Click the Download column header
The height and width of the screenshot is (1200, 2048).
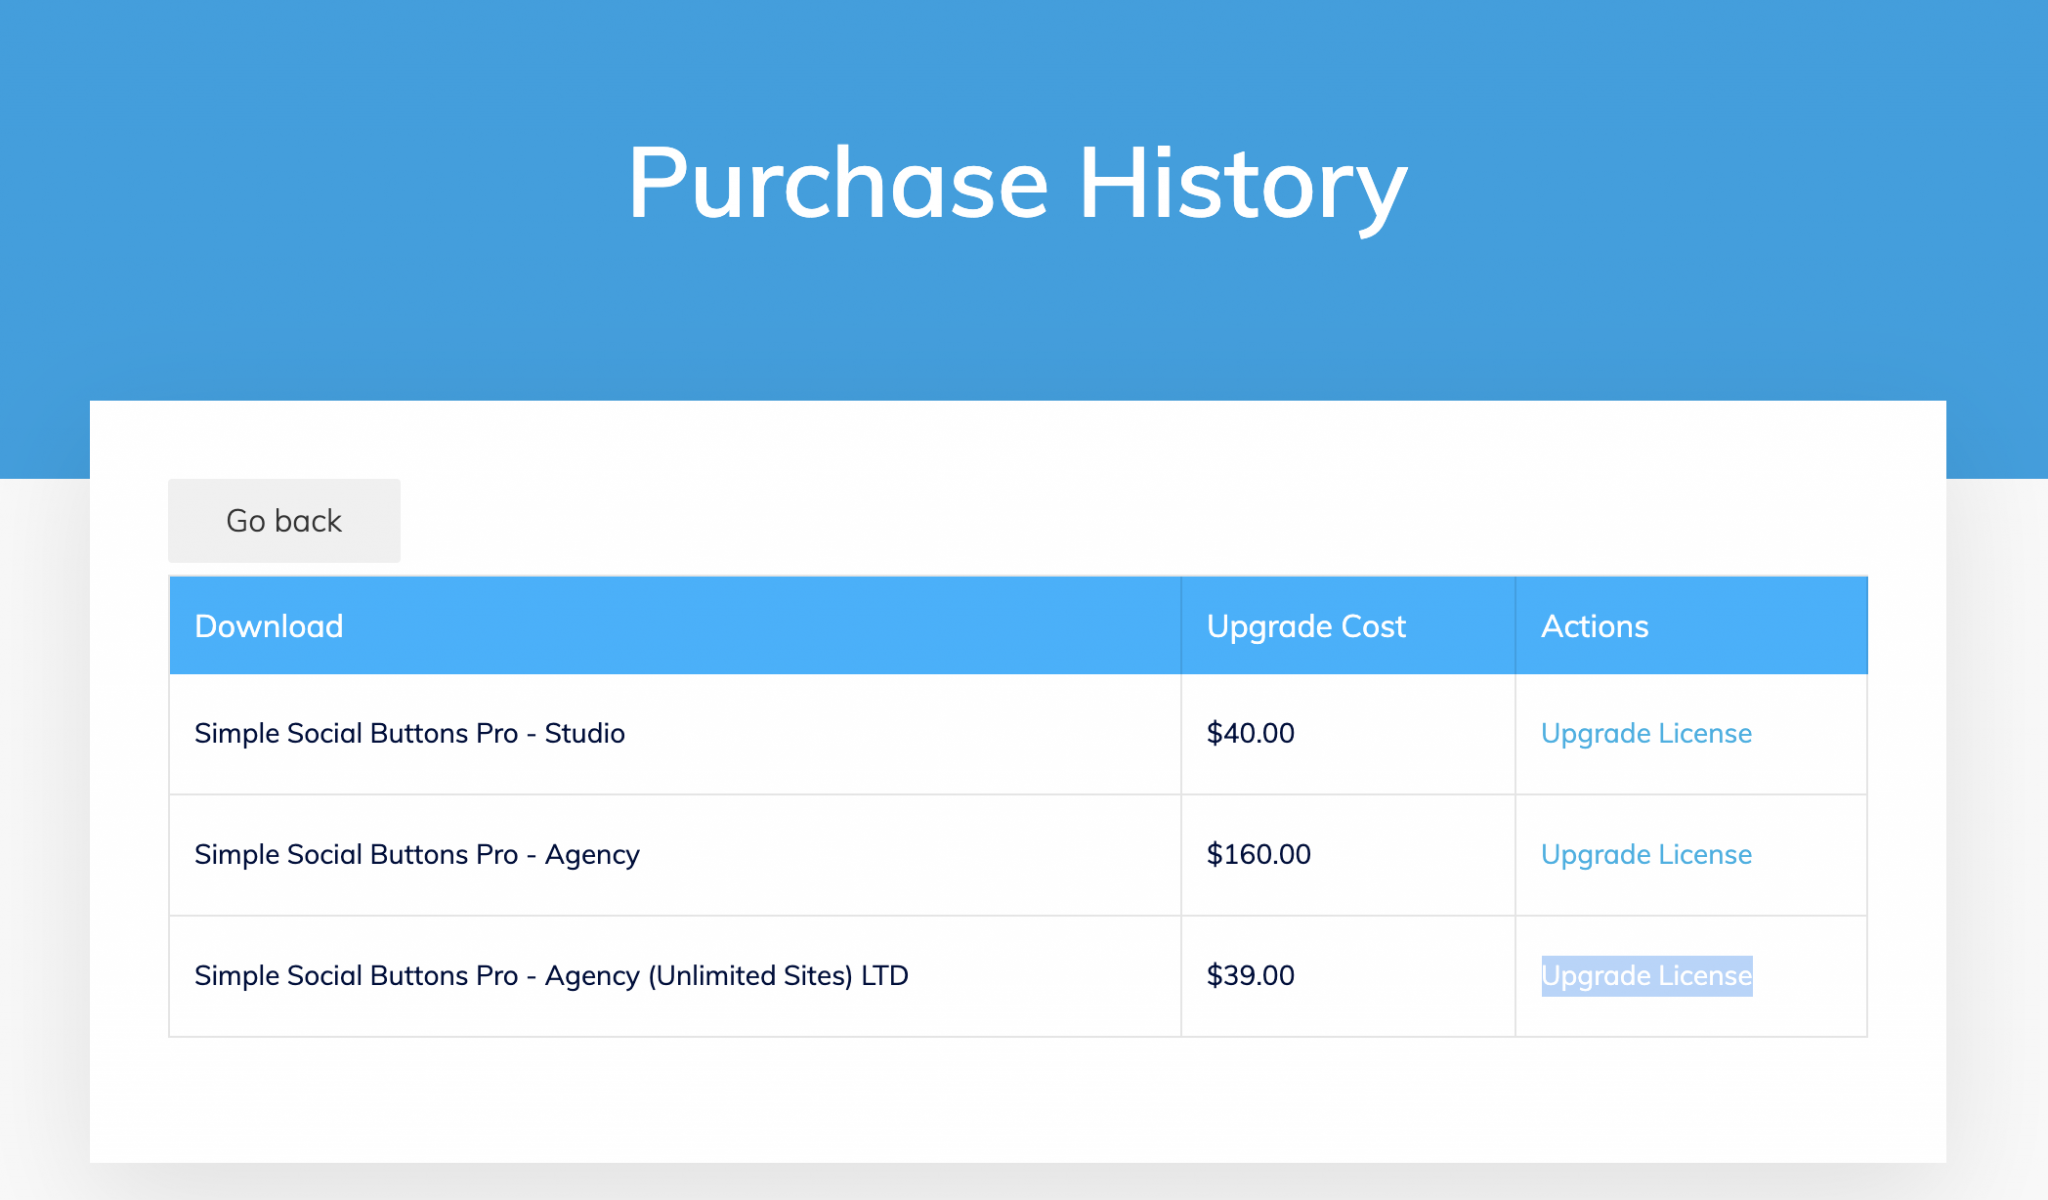pos(268,625)
